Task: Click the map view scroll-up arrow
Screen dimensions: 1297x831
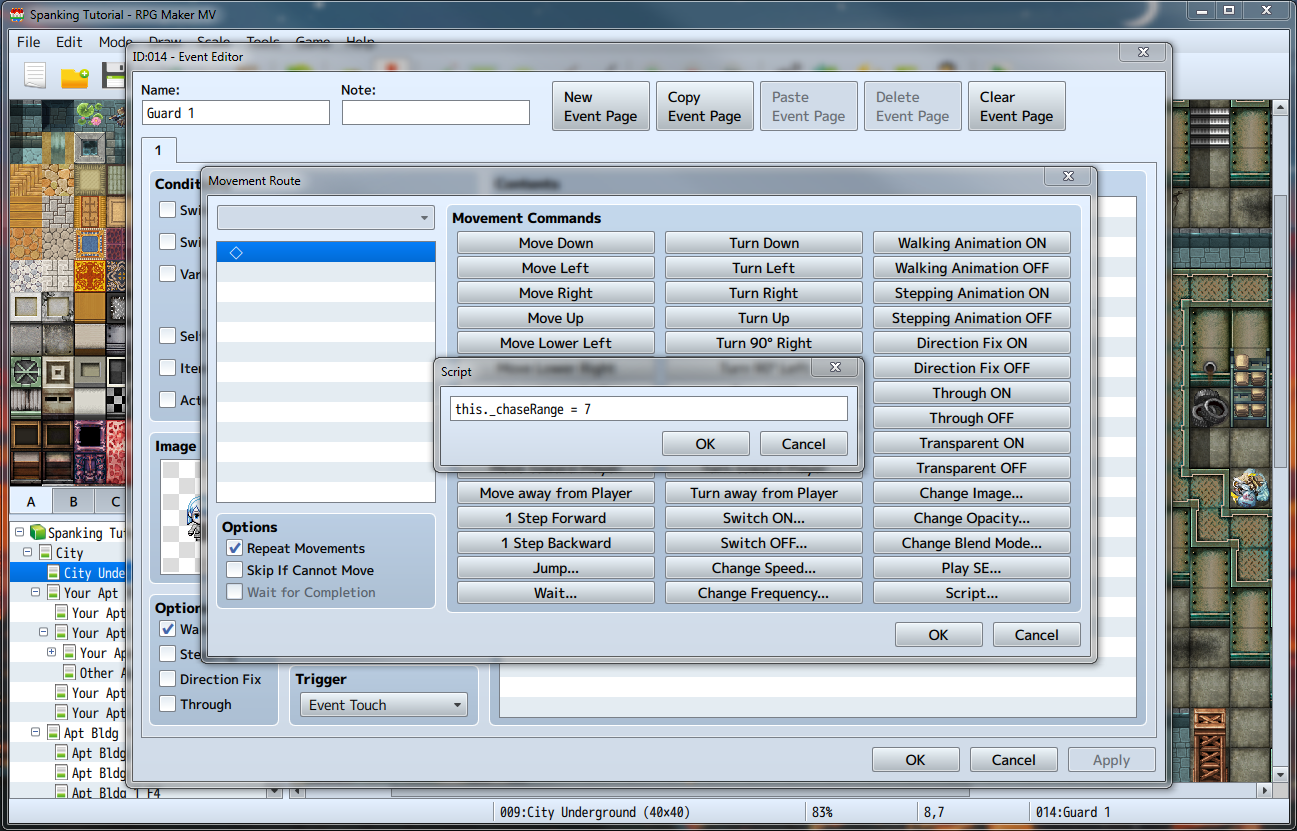Action: pyautogui.click(x=1280, y=106)
